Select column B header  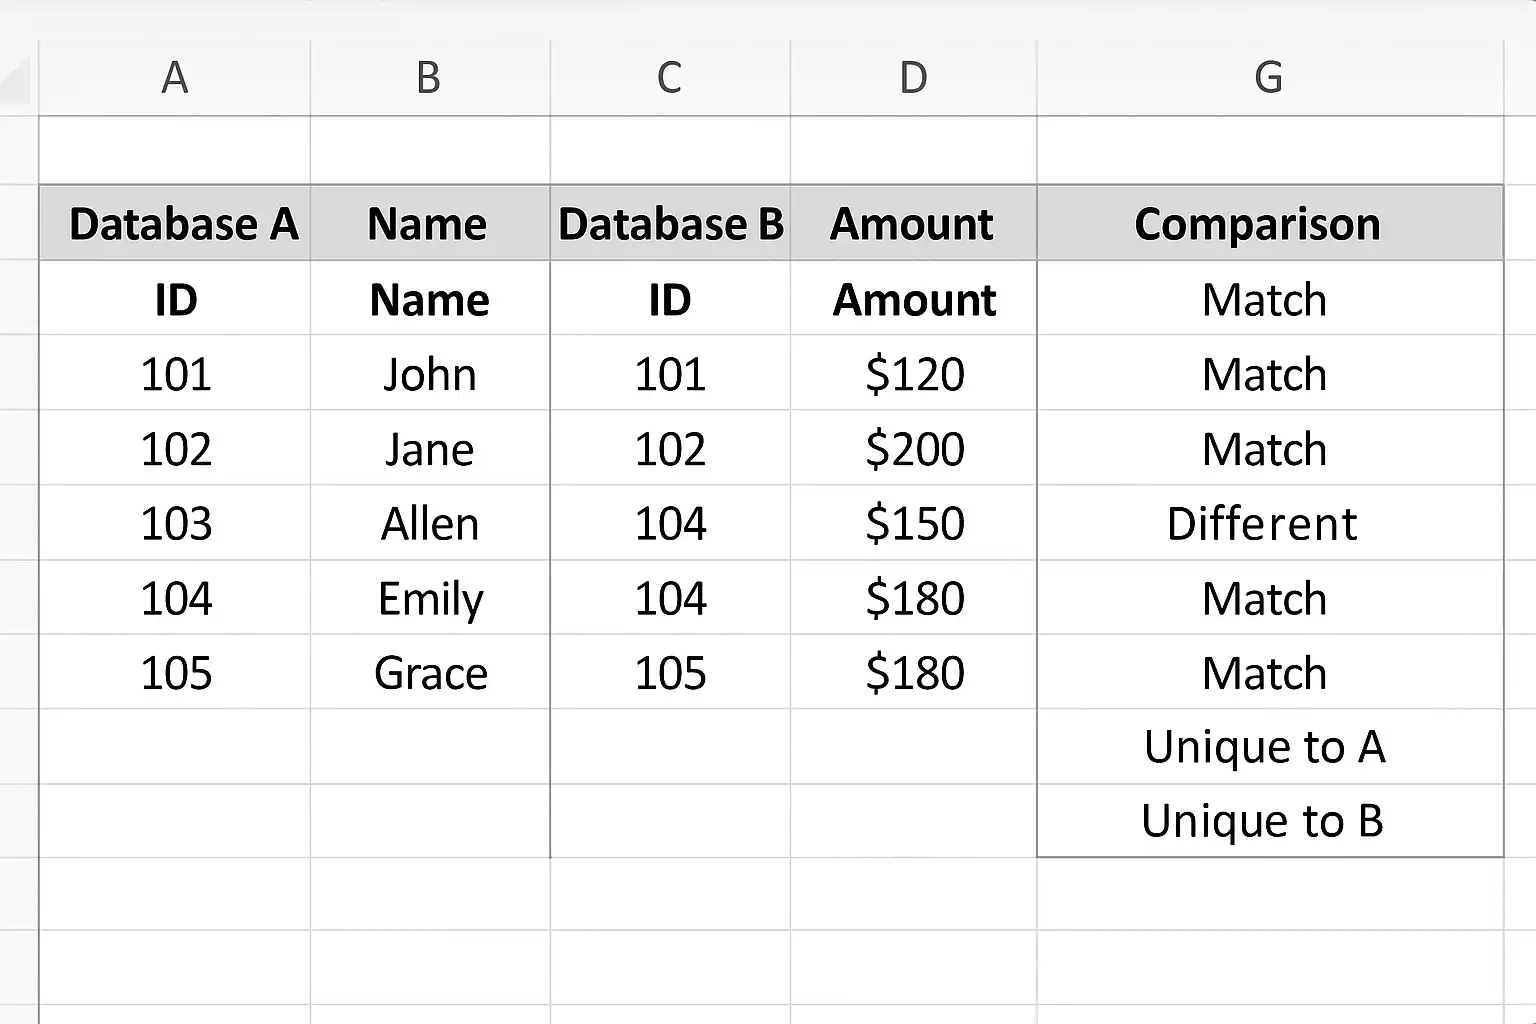pos(430,77)
